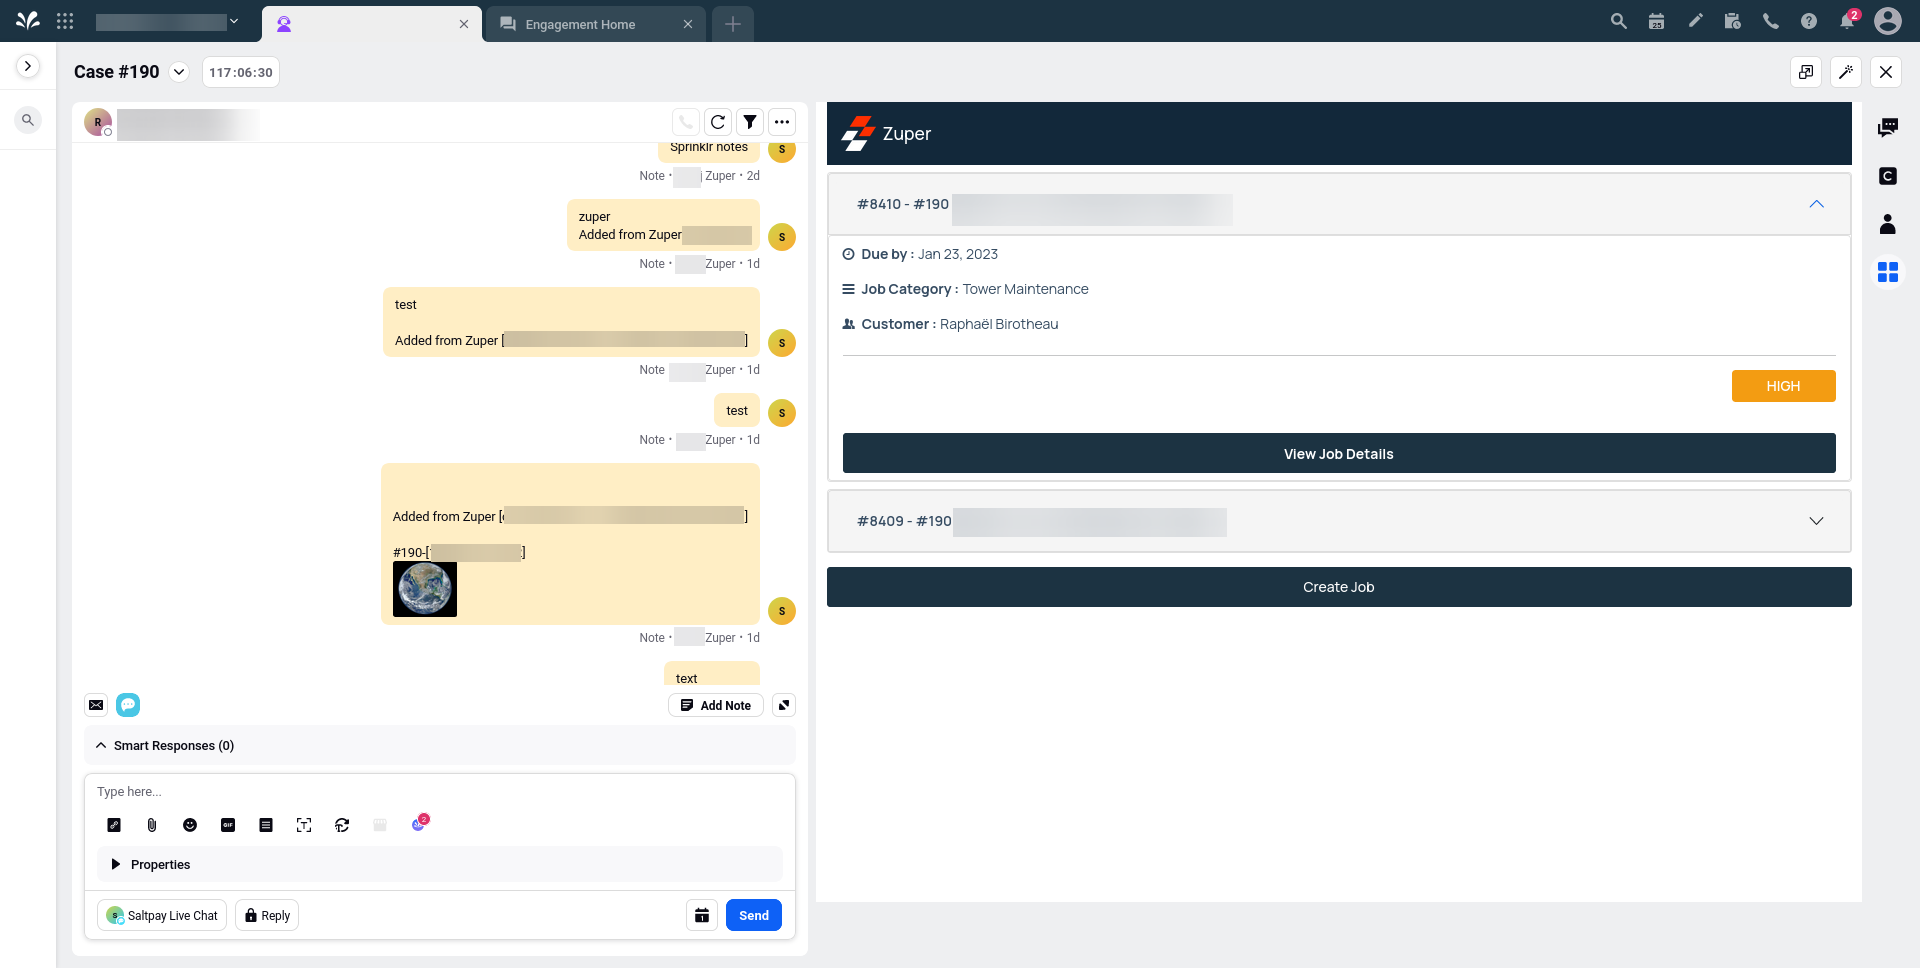Insert a GIF in the reply
This screenshot has width=1920, height=968.
click(228, 825)
